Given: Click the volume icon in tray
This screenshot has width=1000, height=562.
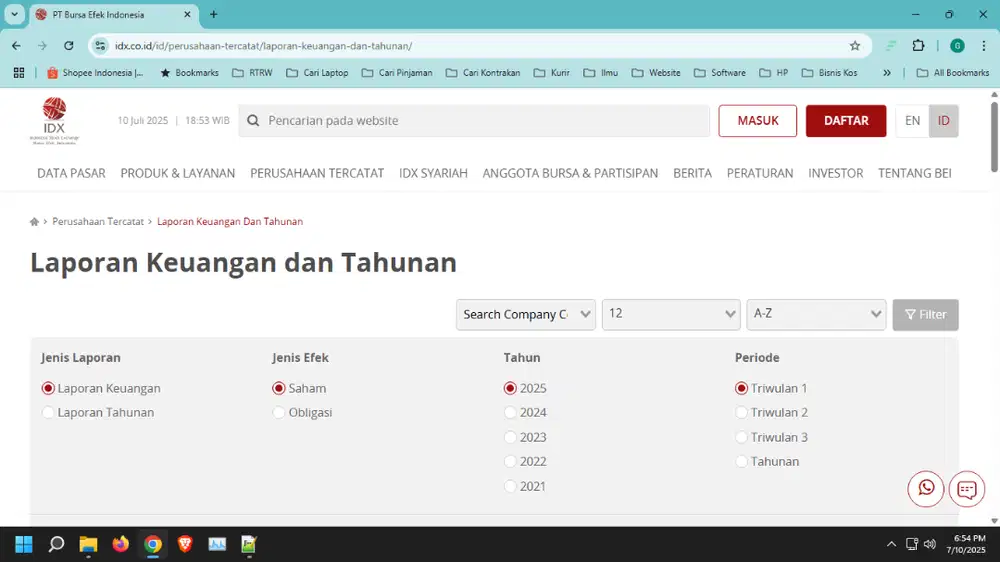Looking at the screenshot, I should pyautogui.click(x=930, y=544).
